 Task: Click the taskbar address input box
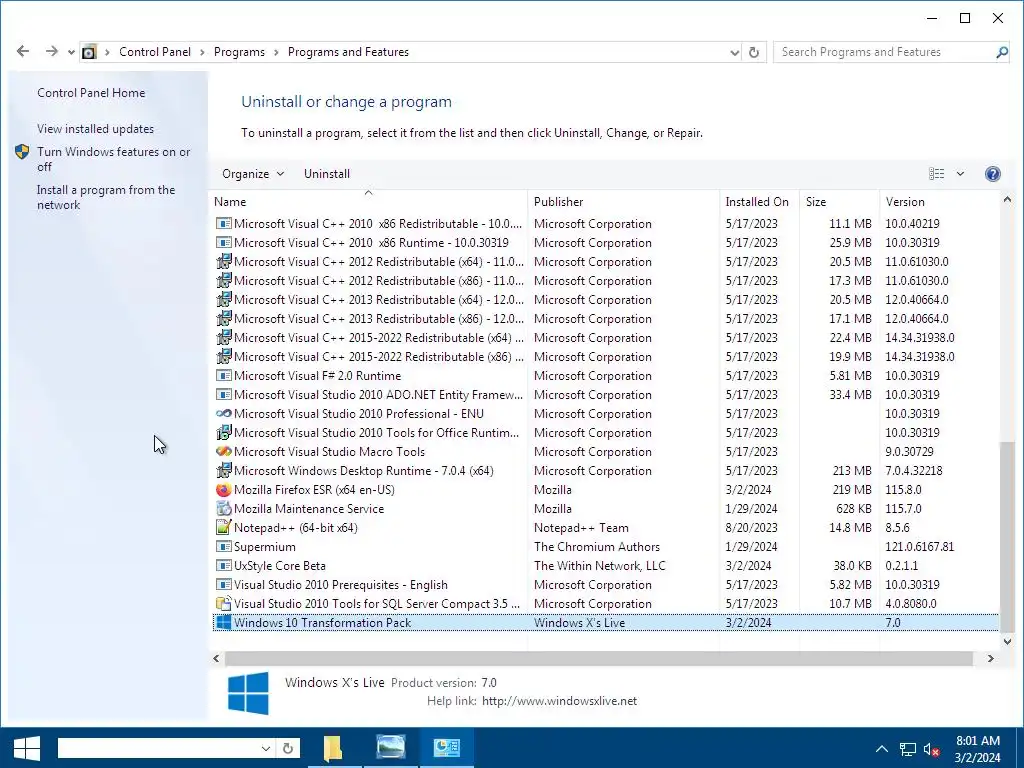pyautogui.click(x=159, y=748)
